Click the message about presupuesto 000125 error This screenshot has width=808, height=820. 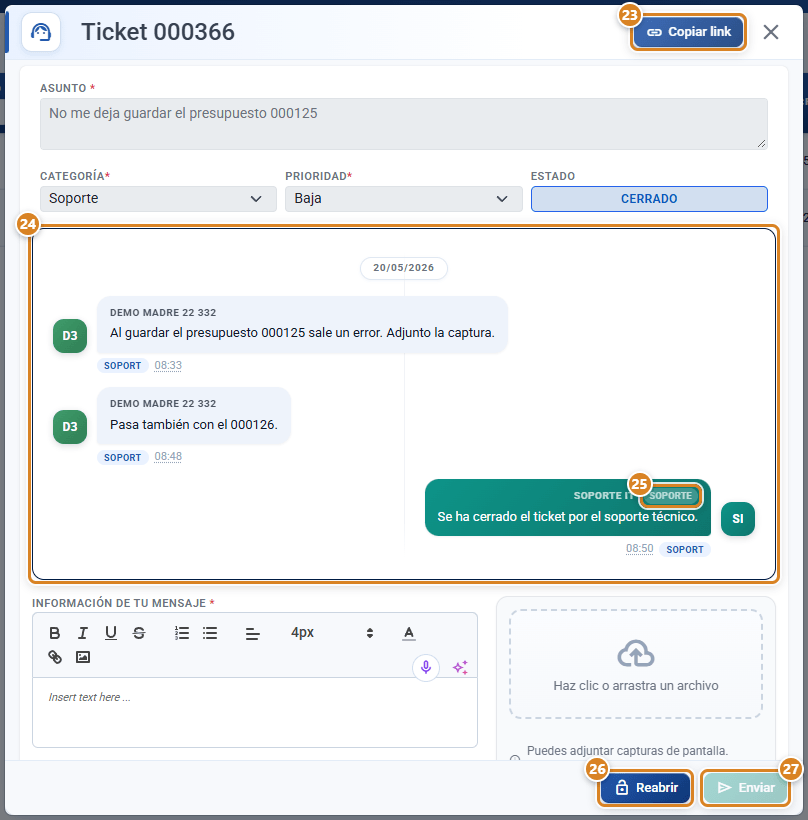click(x=302, y=325)
